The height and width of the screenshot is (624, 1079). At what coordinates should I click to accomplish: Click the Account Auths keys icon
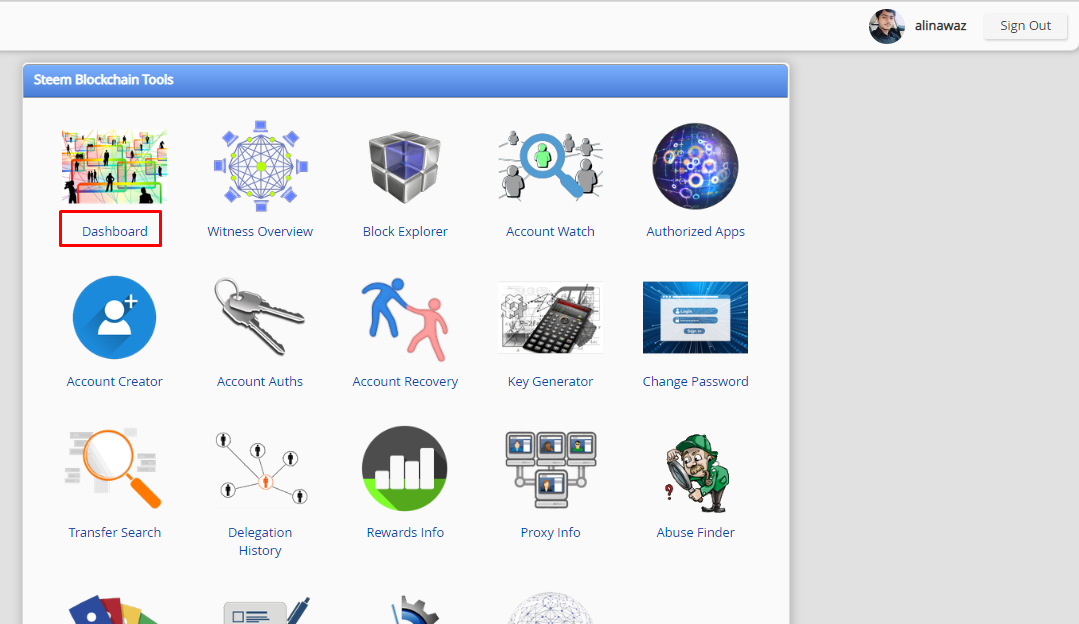click(259, 316)
